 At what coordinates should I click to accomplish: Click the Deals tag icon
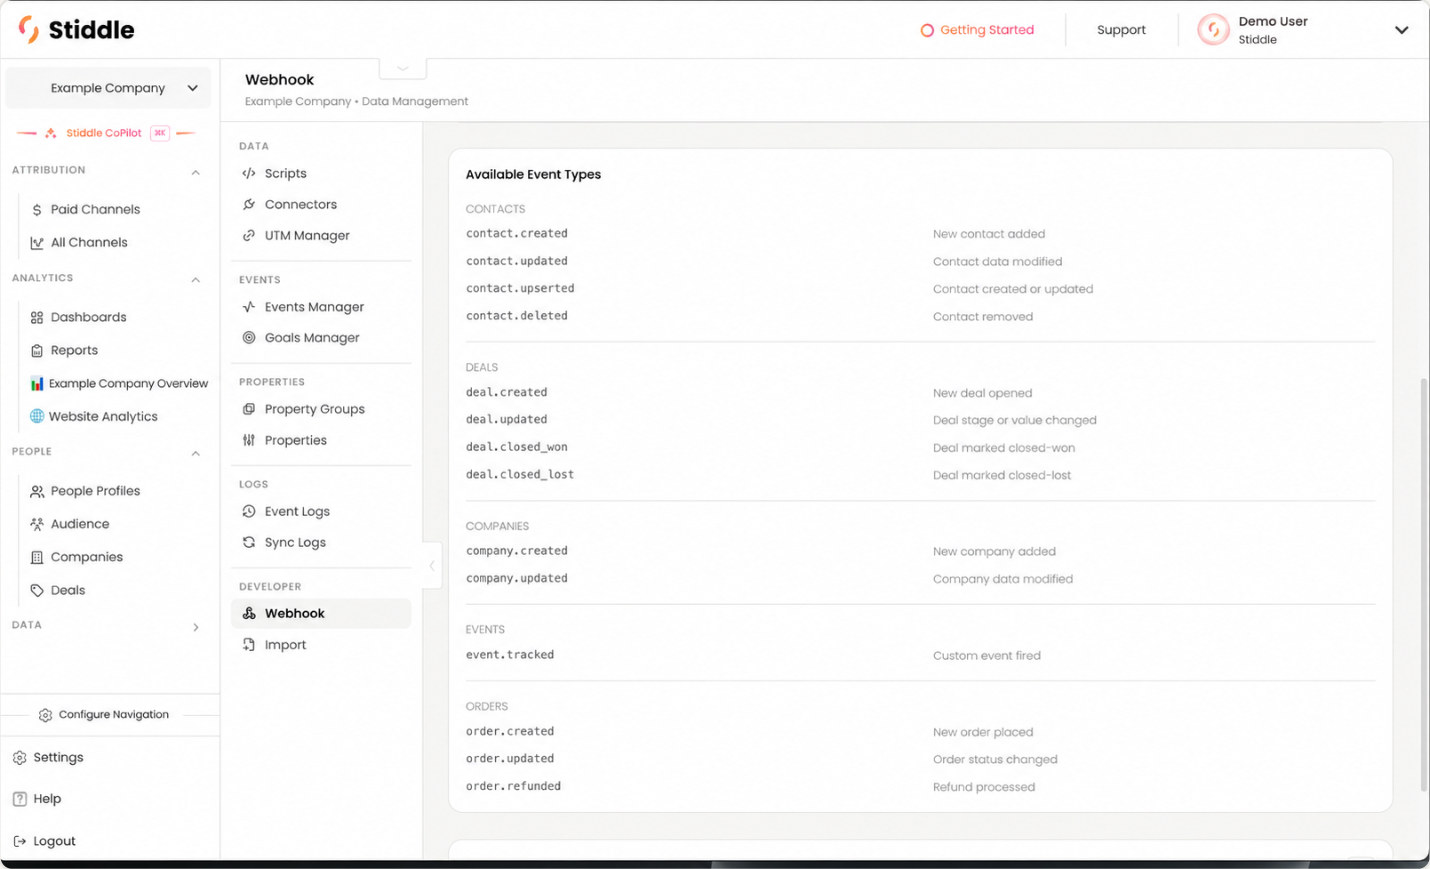point(37,590)
